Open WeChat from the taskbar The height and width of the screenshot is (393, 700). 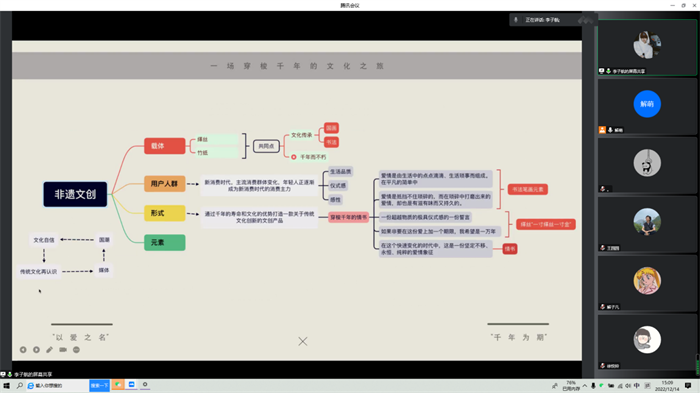(x=118, y=385)
